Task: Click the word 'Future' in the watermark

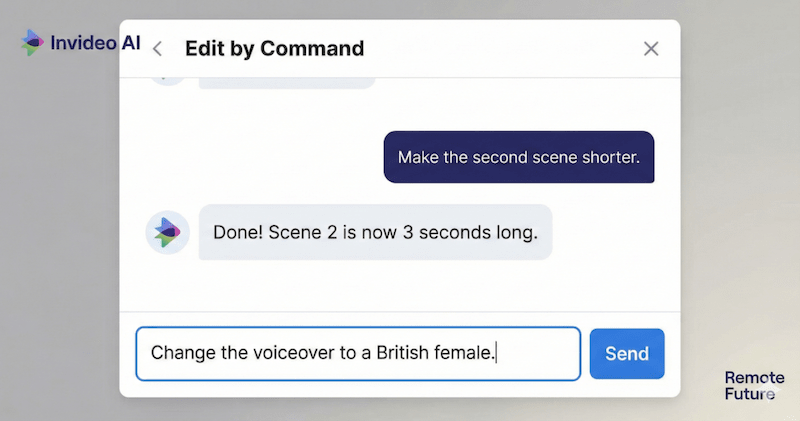Action: [750, 393]
